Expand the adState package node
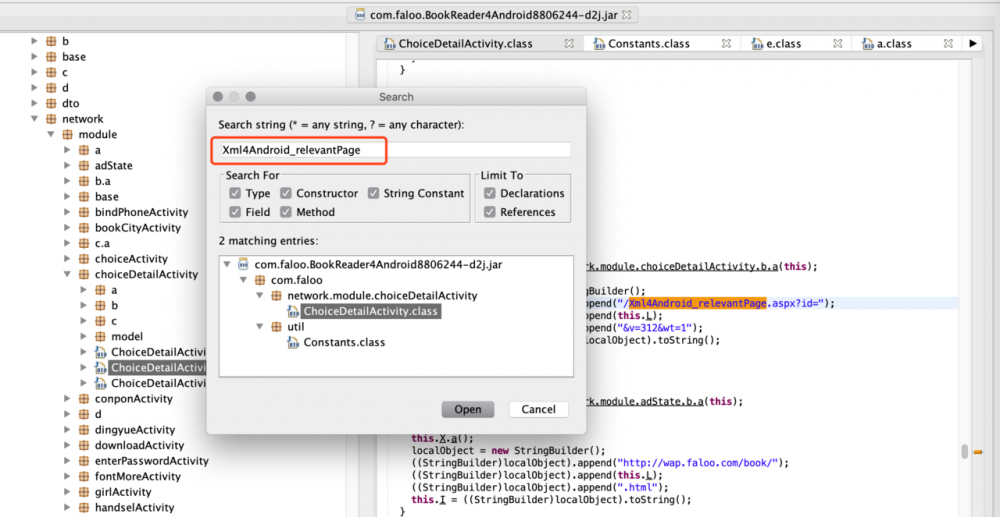This screenshot has width=1000, height=517. click(x=68, y=166)
